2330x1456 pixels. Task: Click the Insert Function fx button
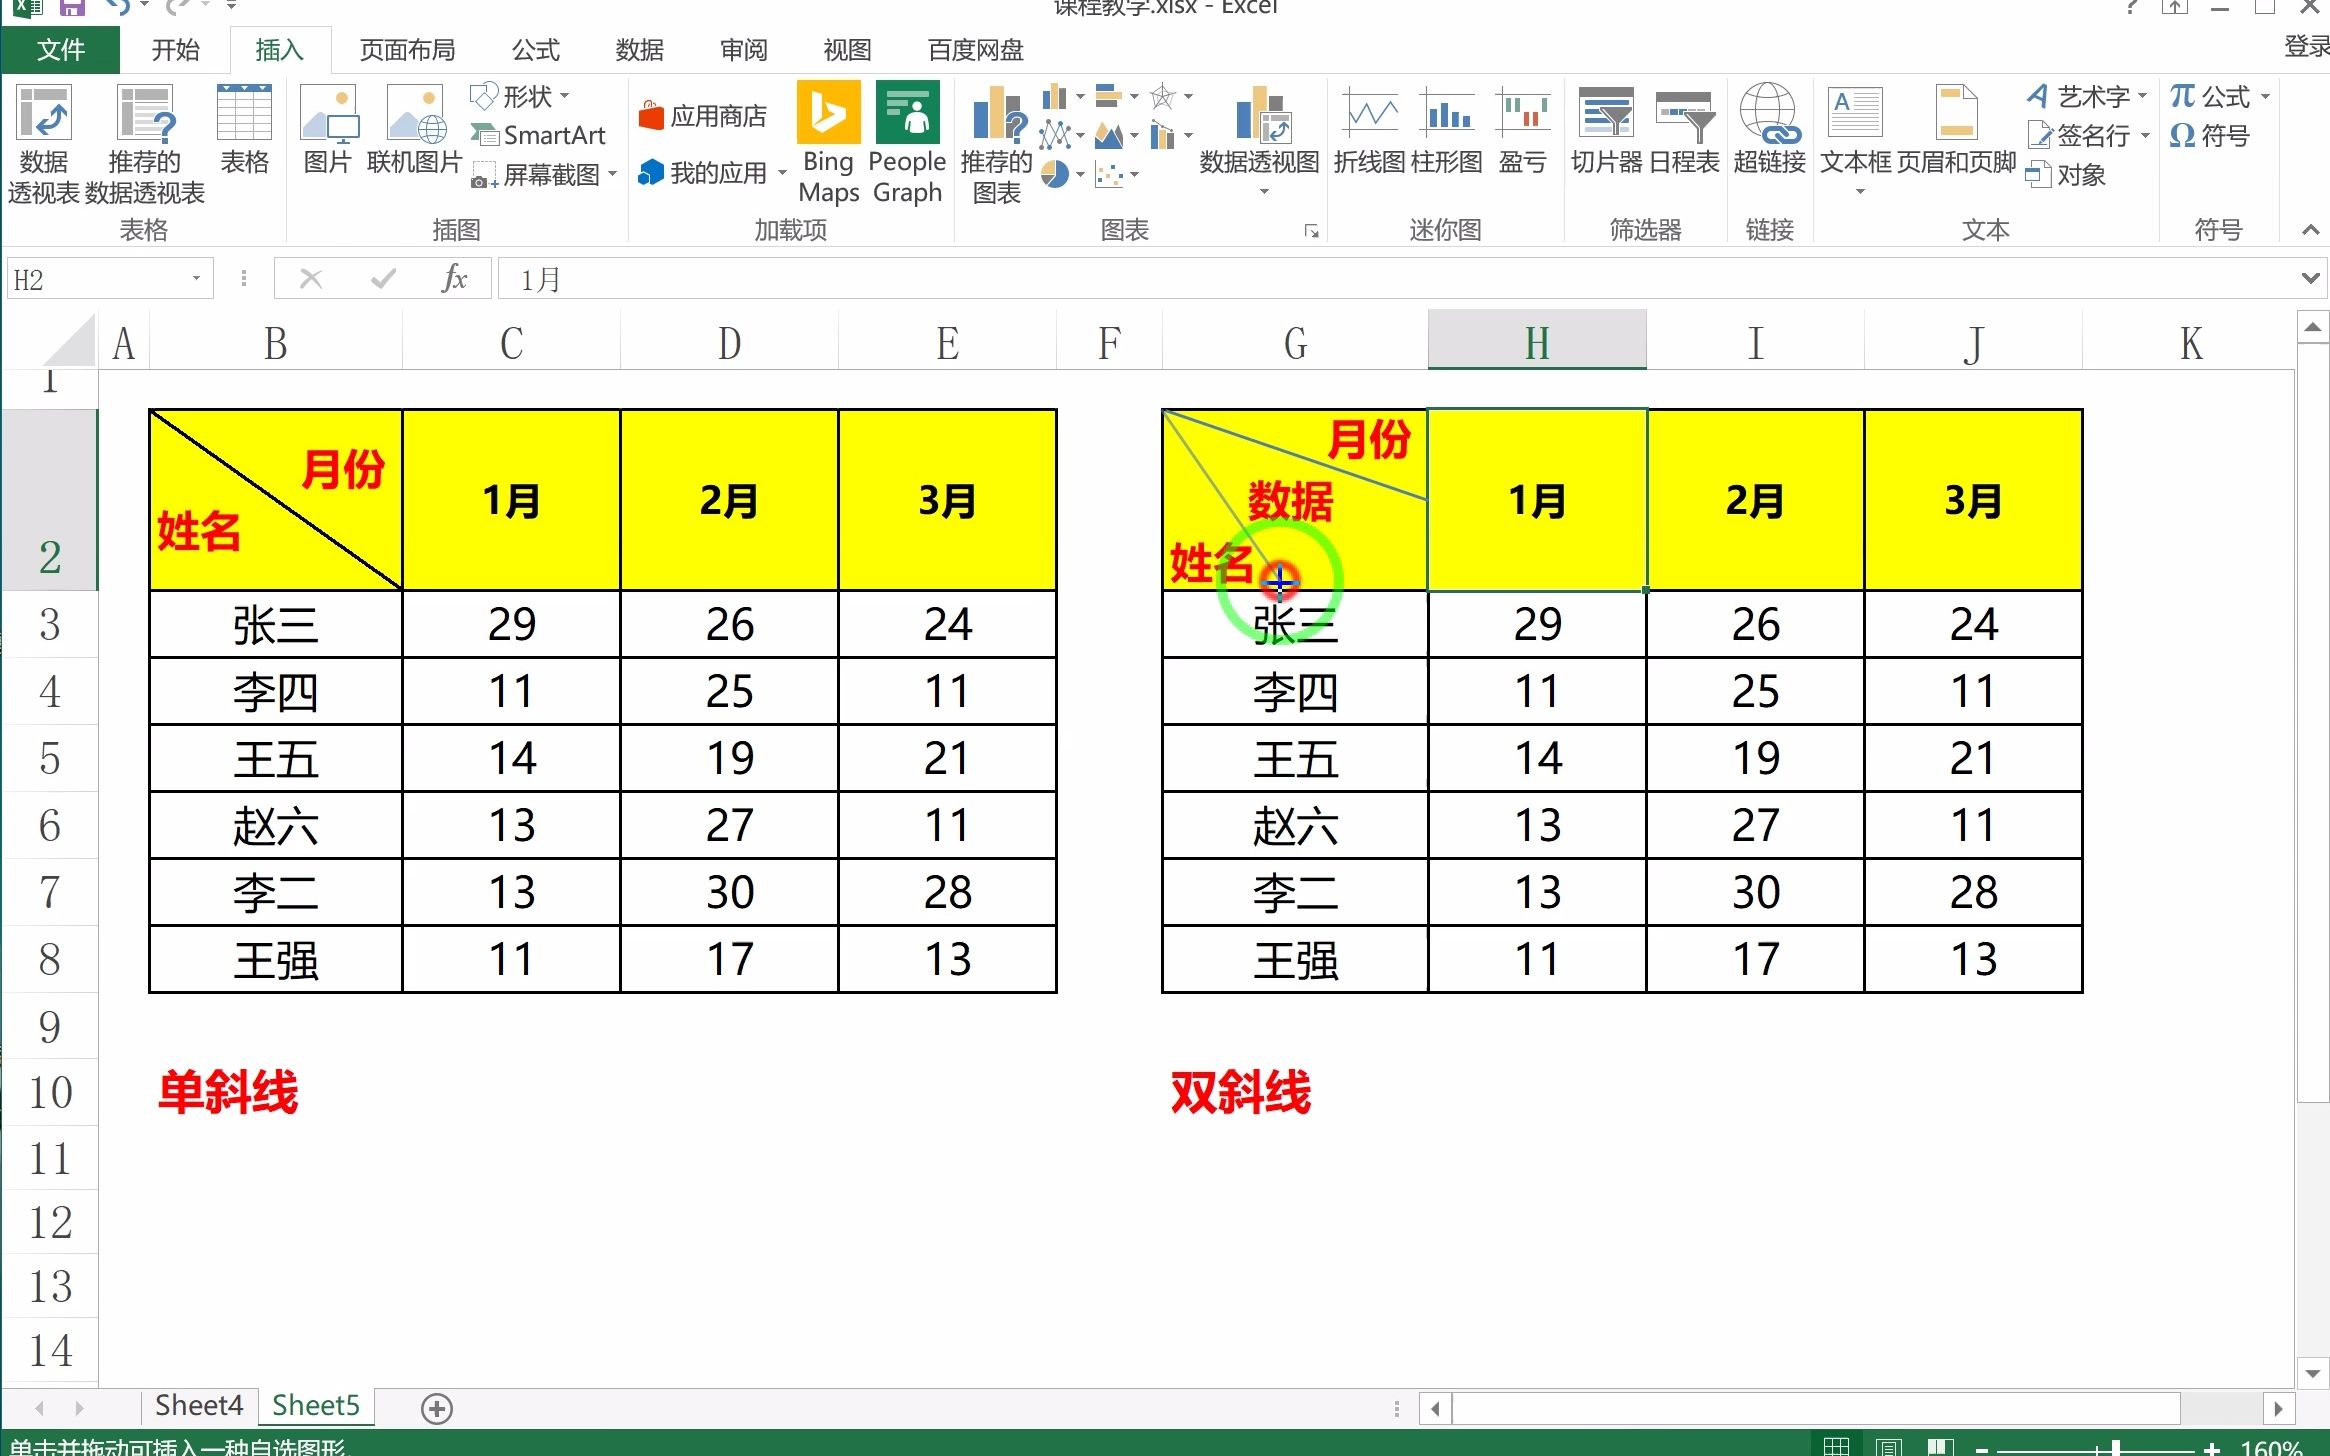coord(455,279)
